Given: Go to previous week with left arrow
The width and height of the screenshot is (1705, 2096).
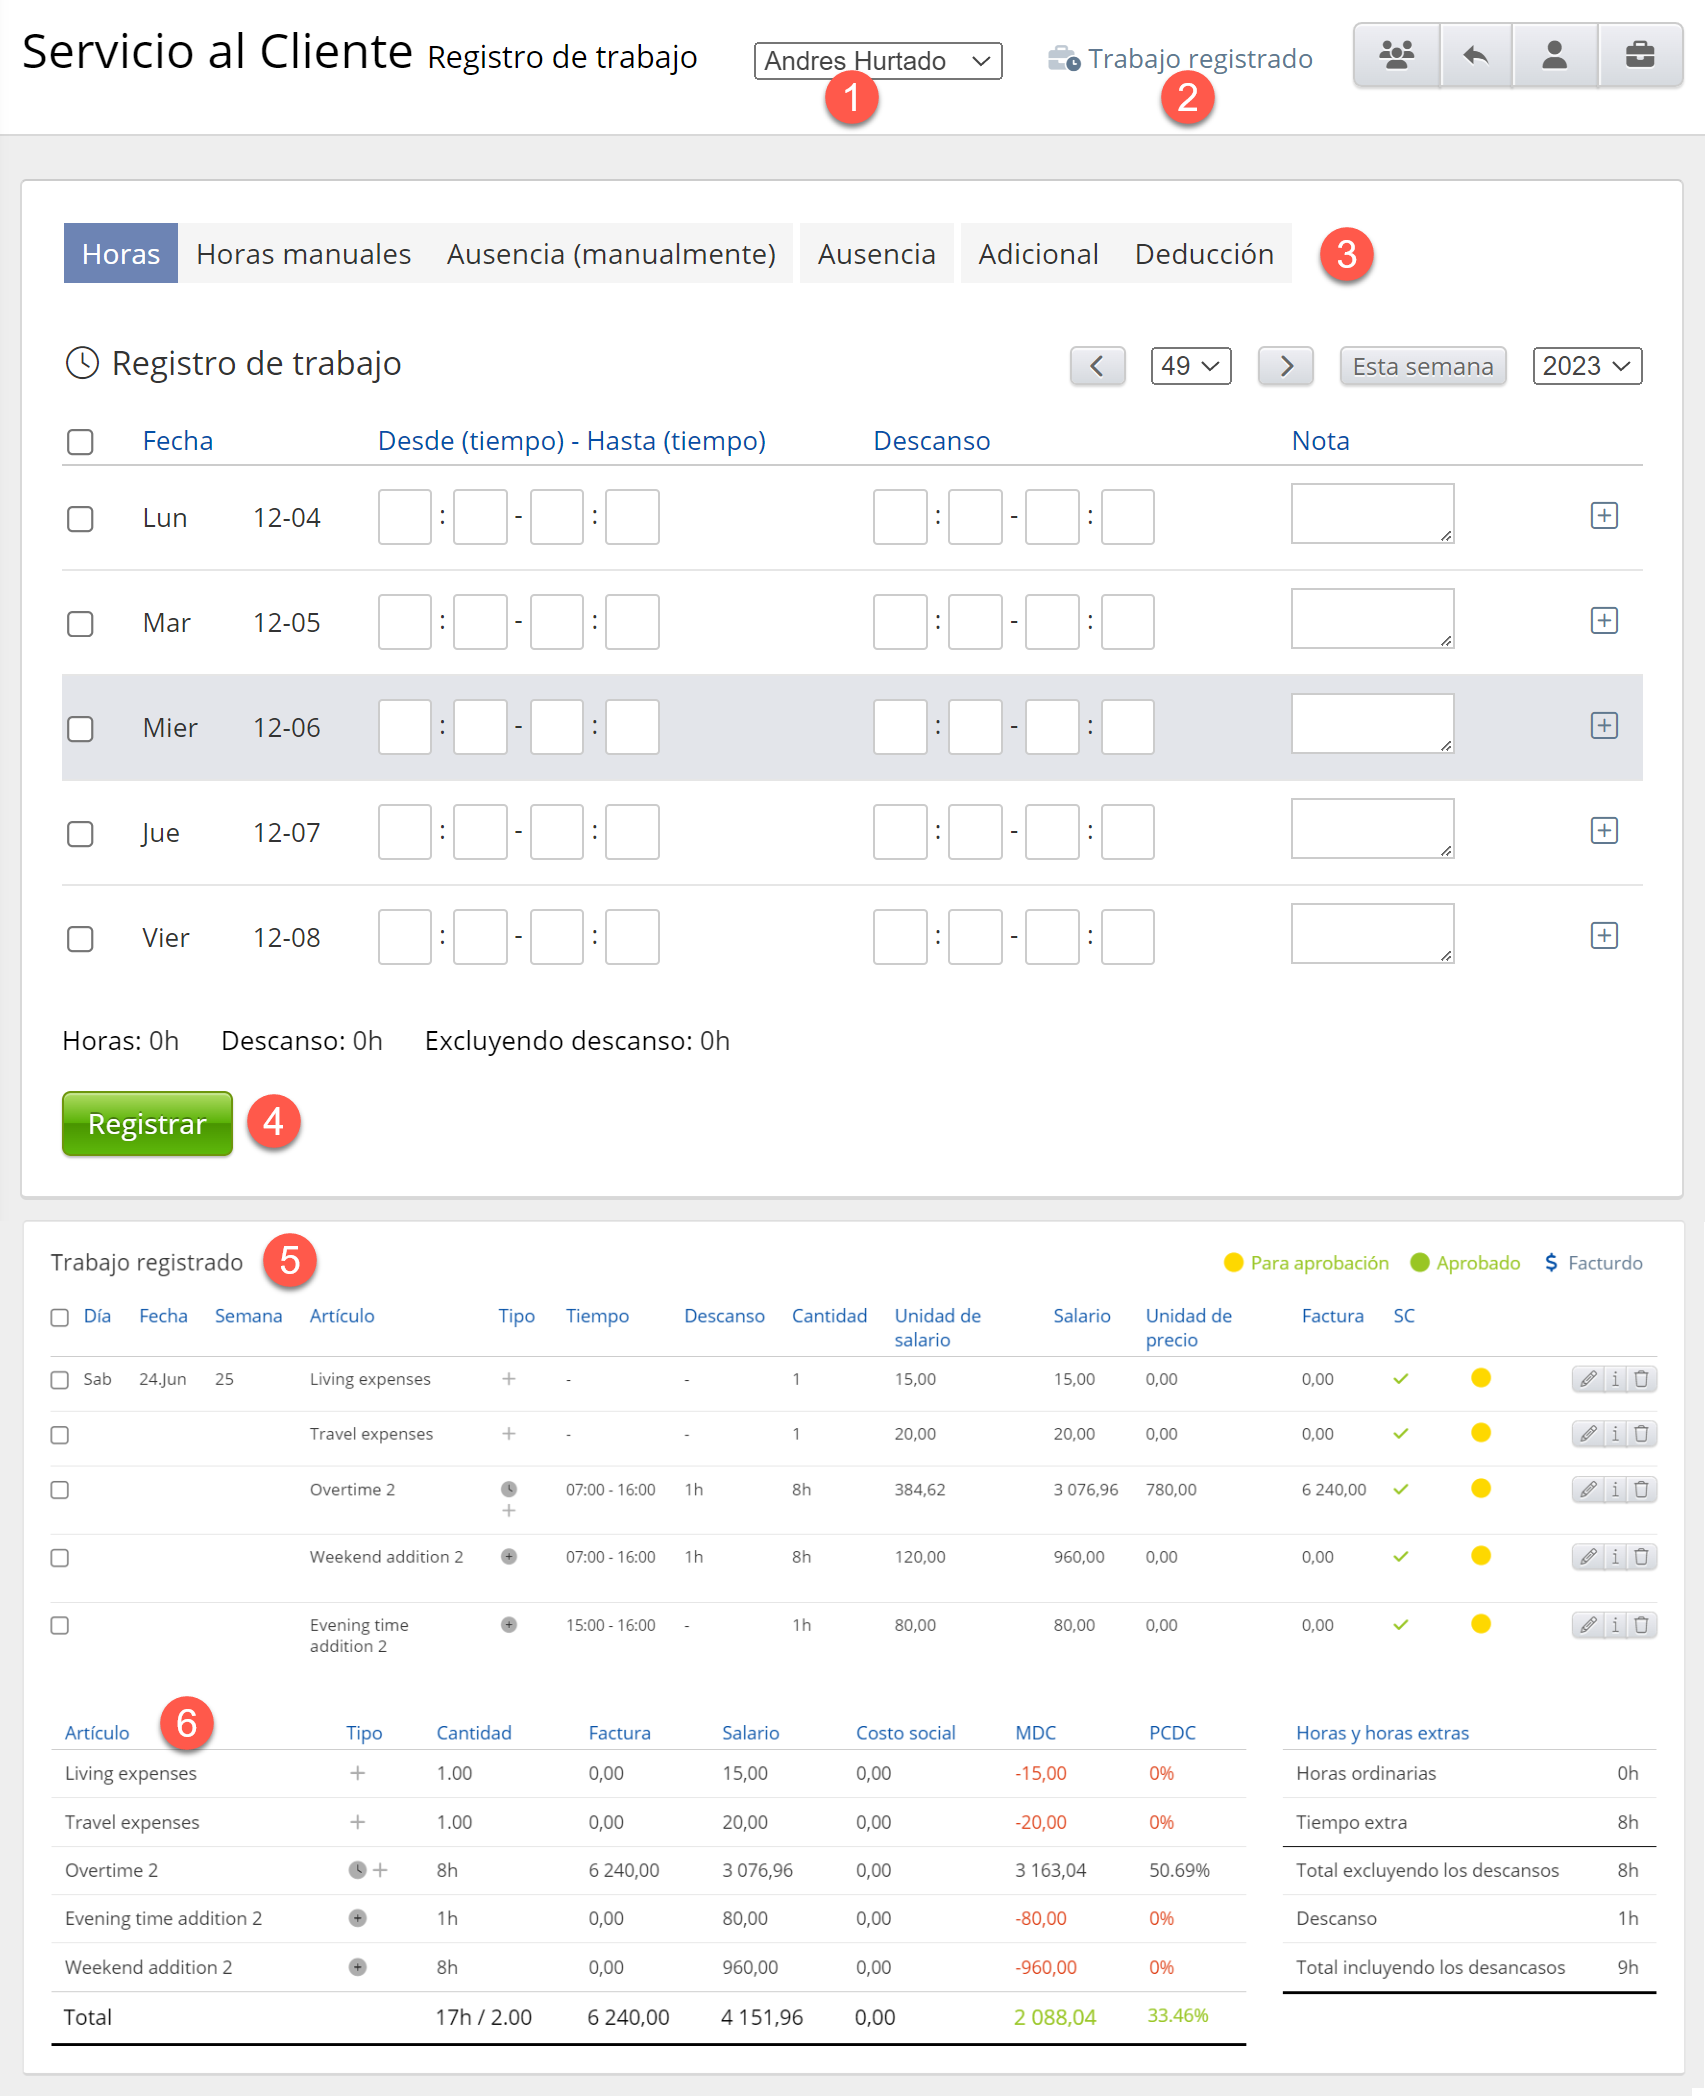Looking at the screenshot, I should pyautogui.click(x=1097, y=366).
